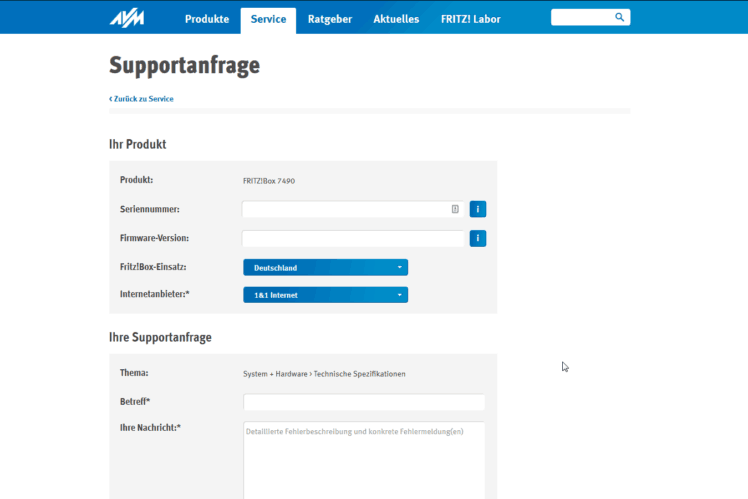Open the Aktuelles menu

pos(396,19)
